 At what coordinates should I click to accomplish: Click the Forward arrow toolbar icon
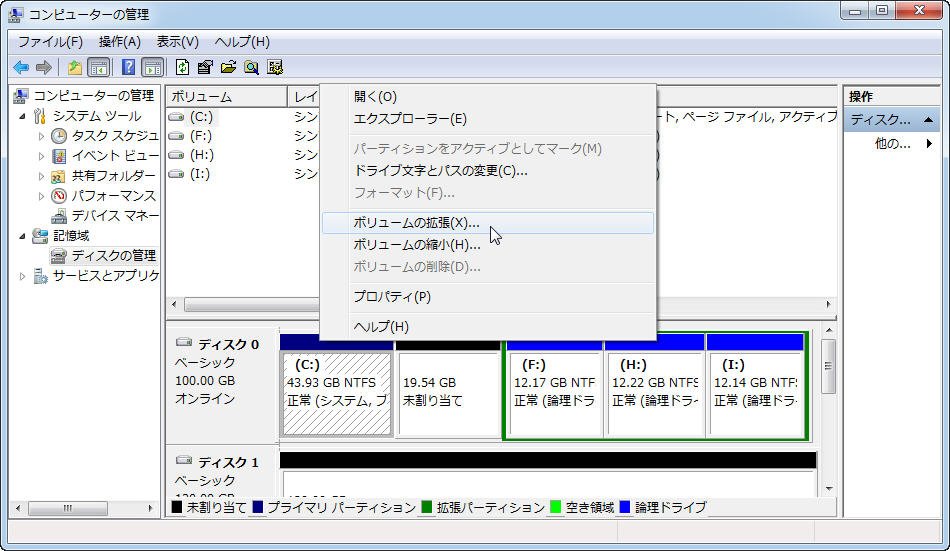[x=44, y=67]
